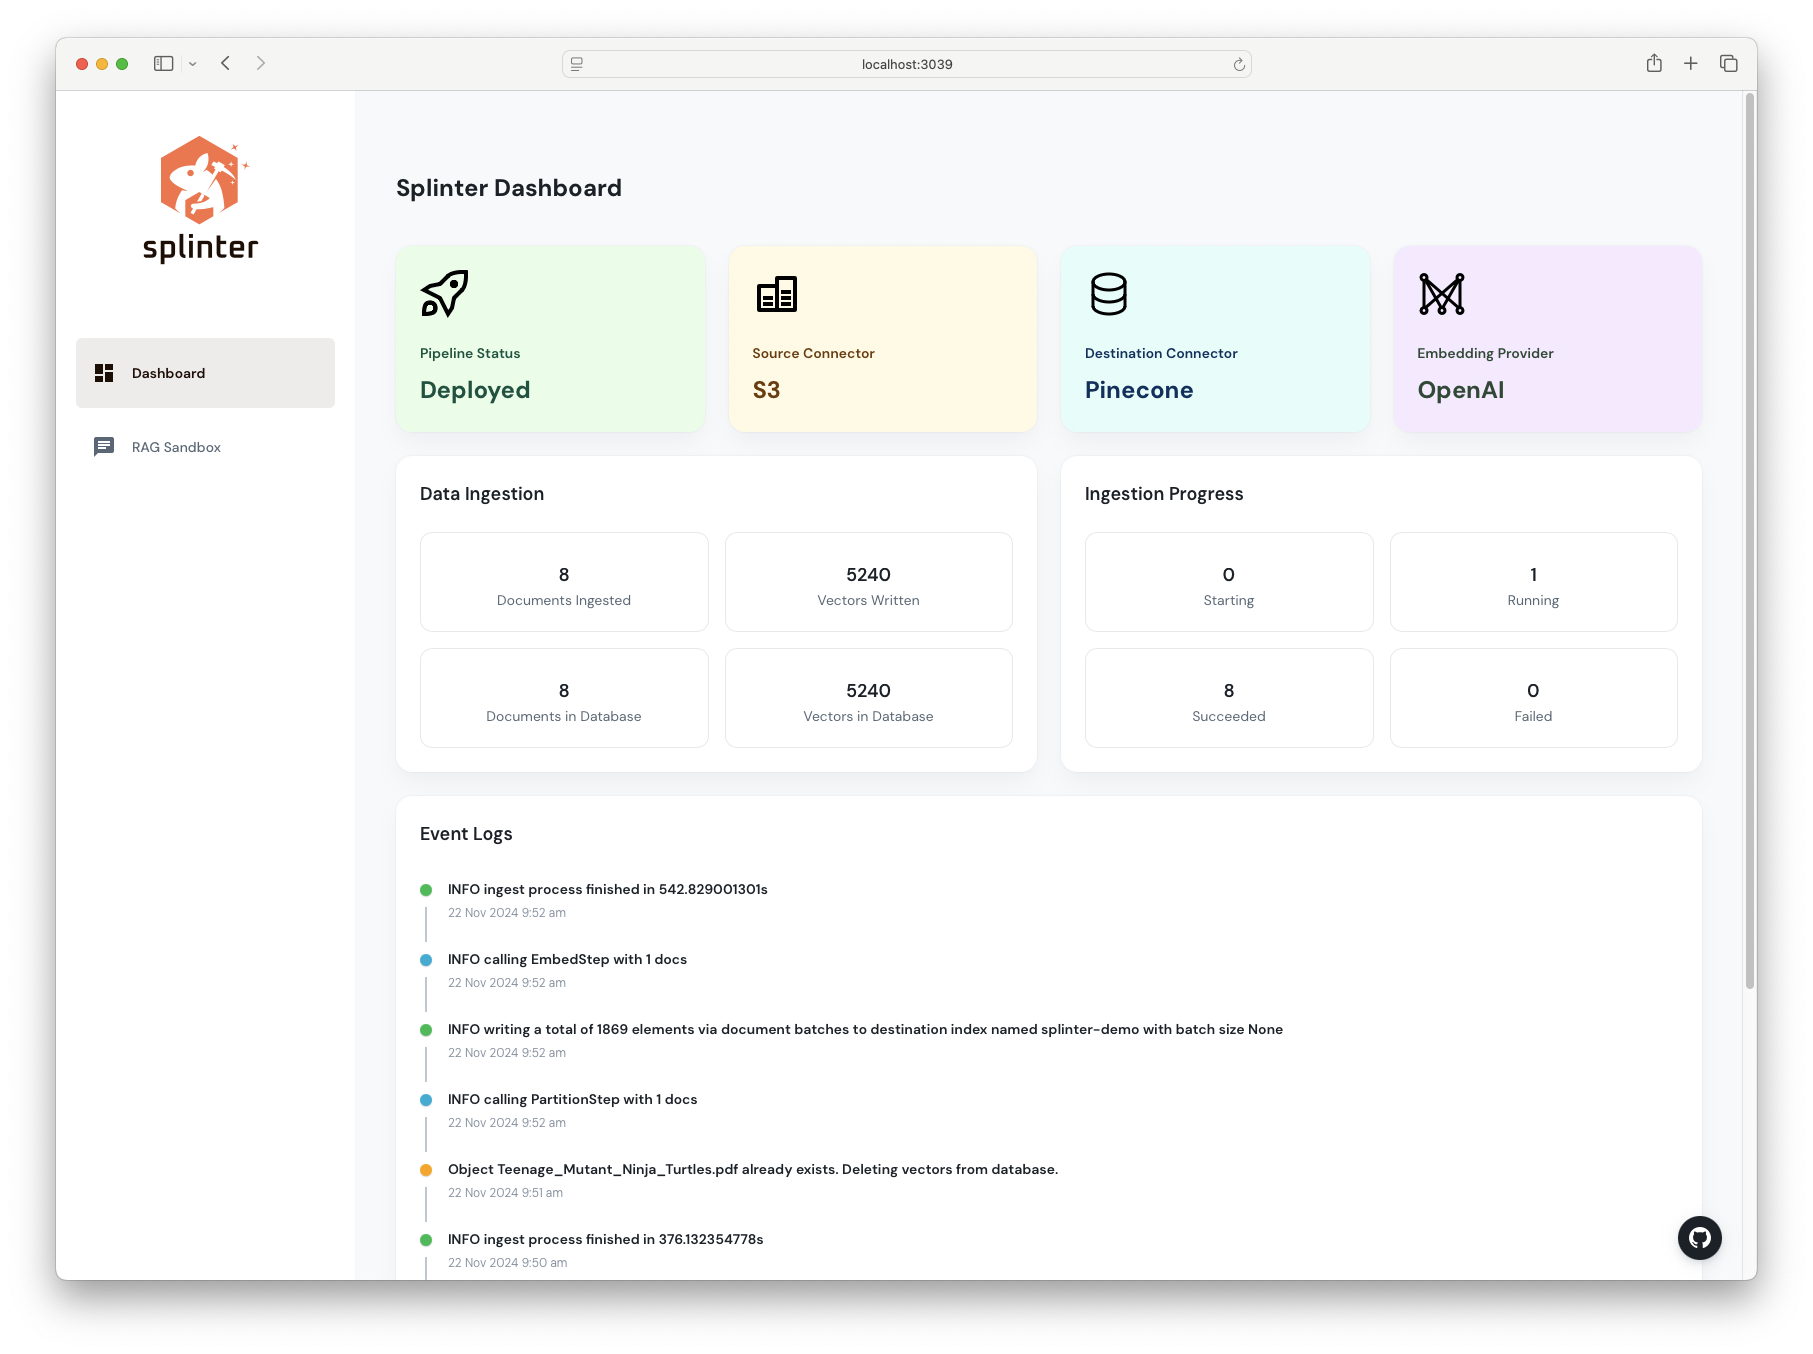Click the Pinecone destination text
Screen dimensions: 1813x1354
1139,390
